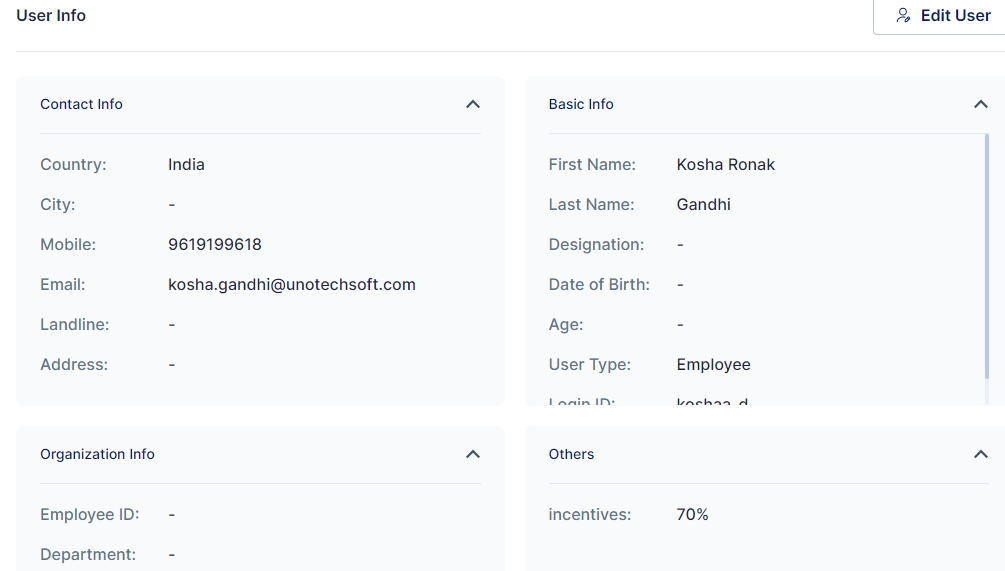Select the Country value India

click(186, 165)
